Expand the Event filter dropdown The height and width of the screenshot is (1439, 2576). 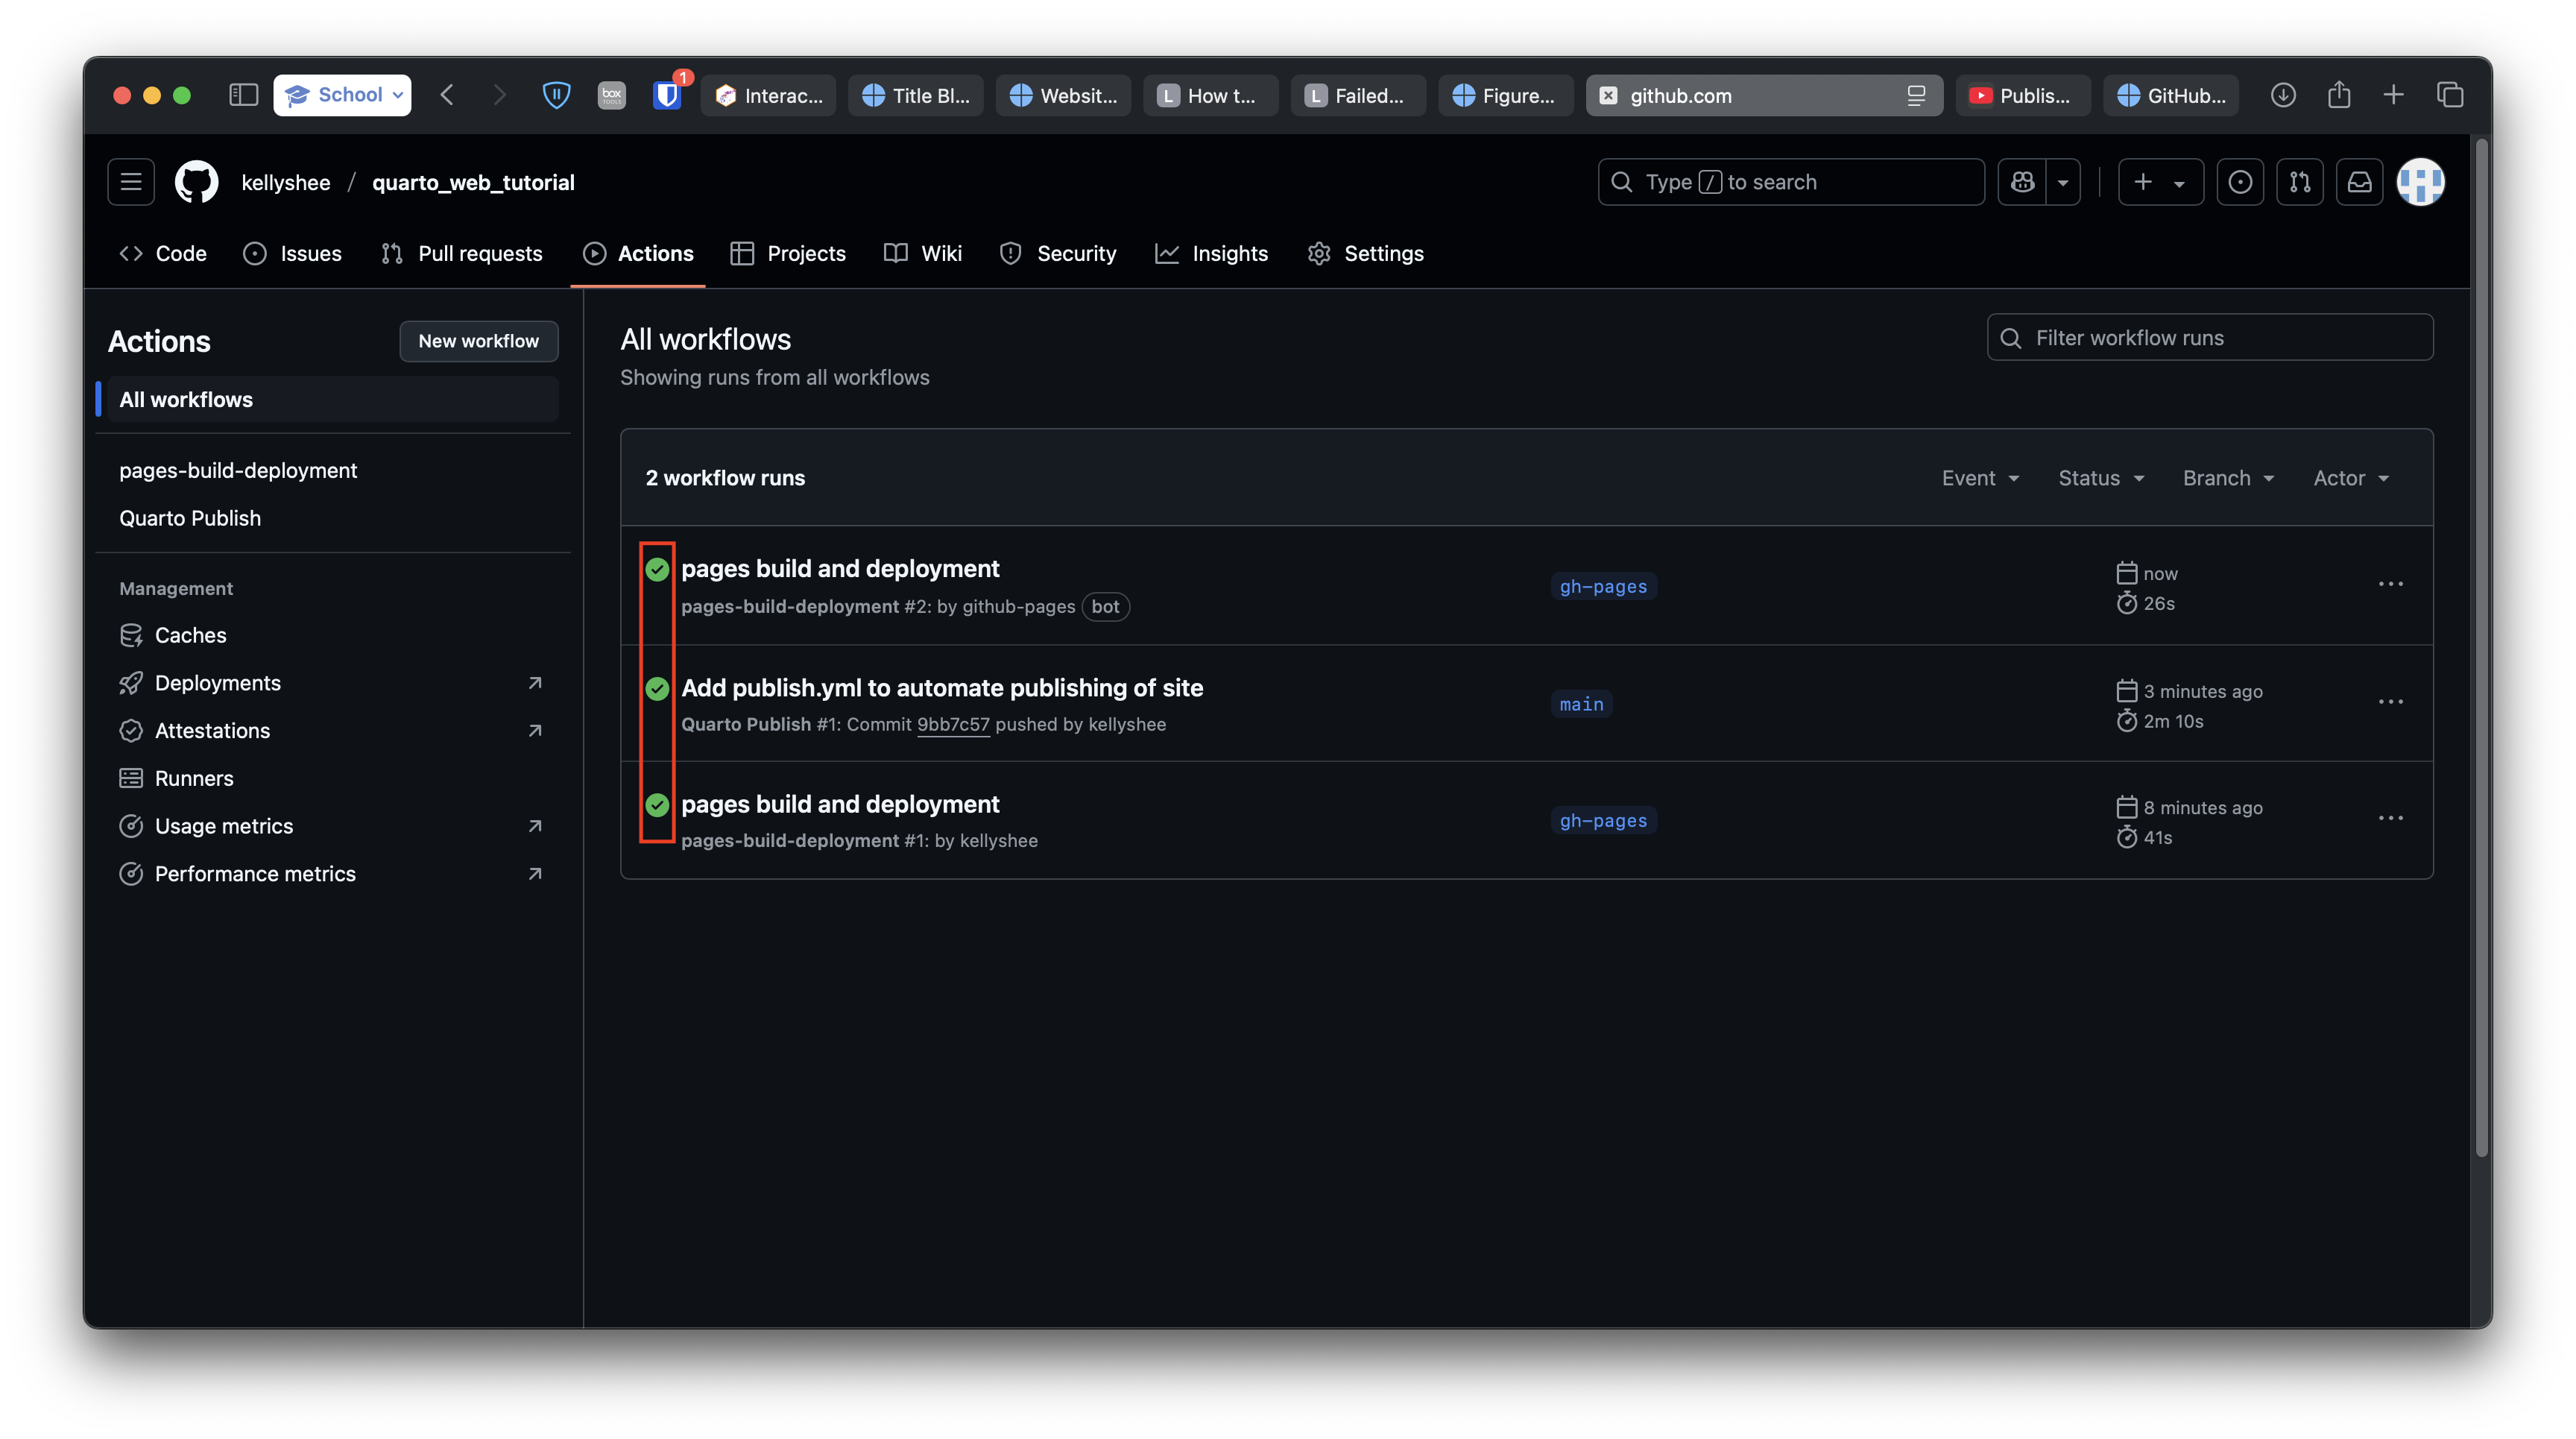tap(1980, 478)
